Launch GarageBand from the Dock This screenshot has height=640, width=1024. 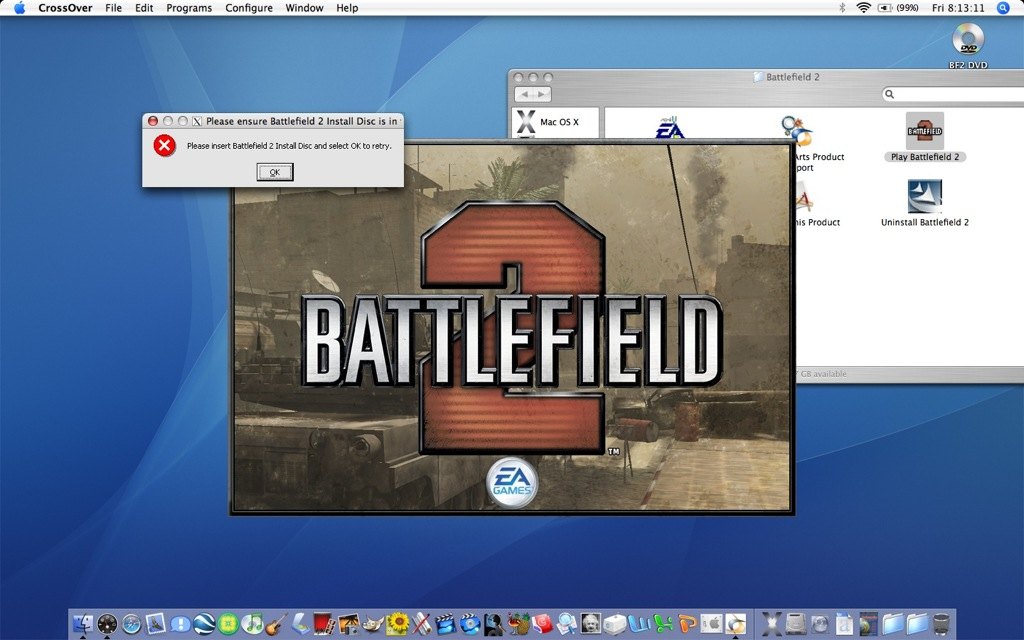point(275,625)
